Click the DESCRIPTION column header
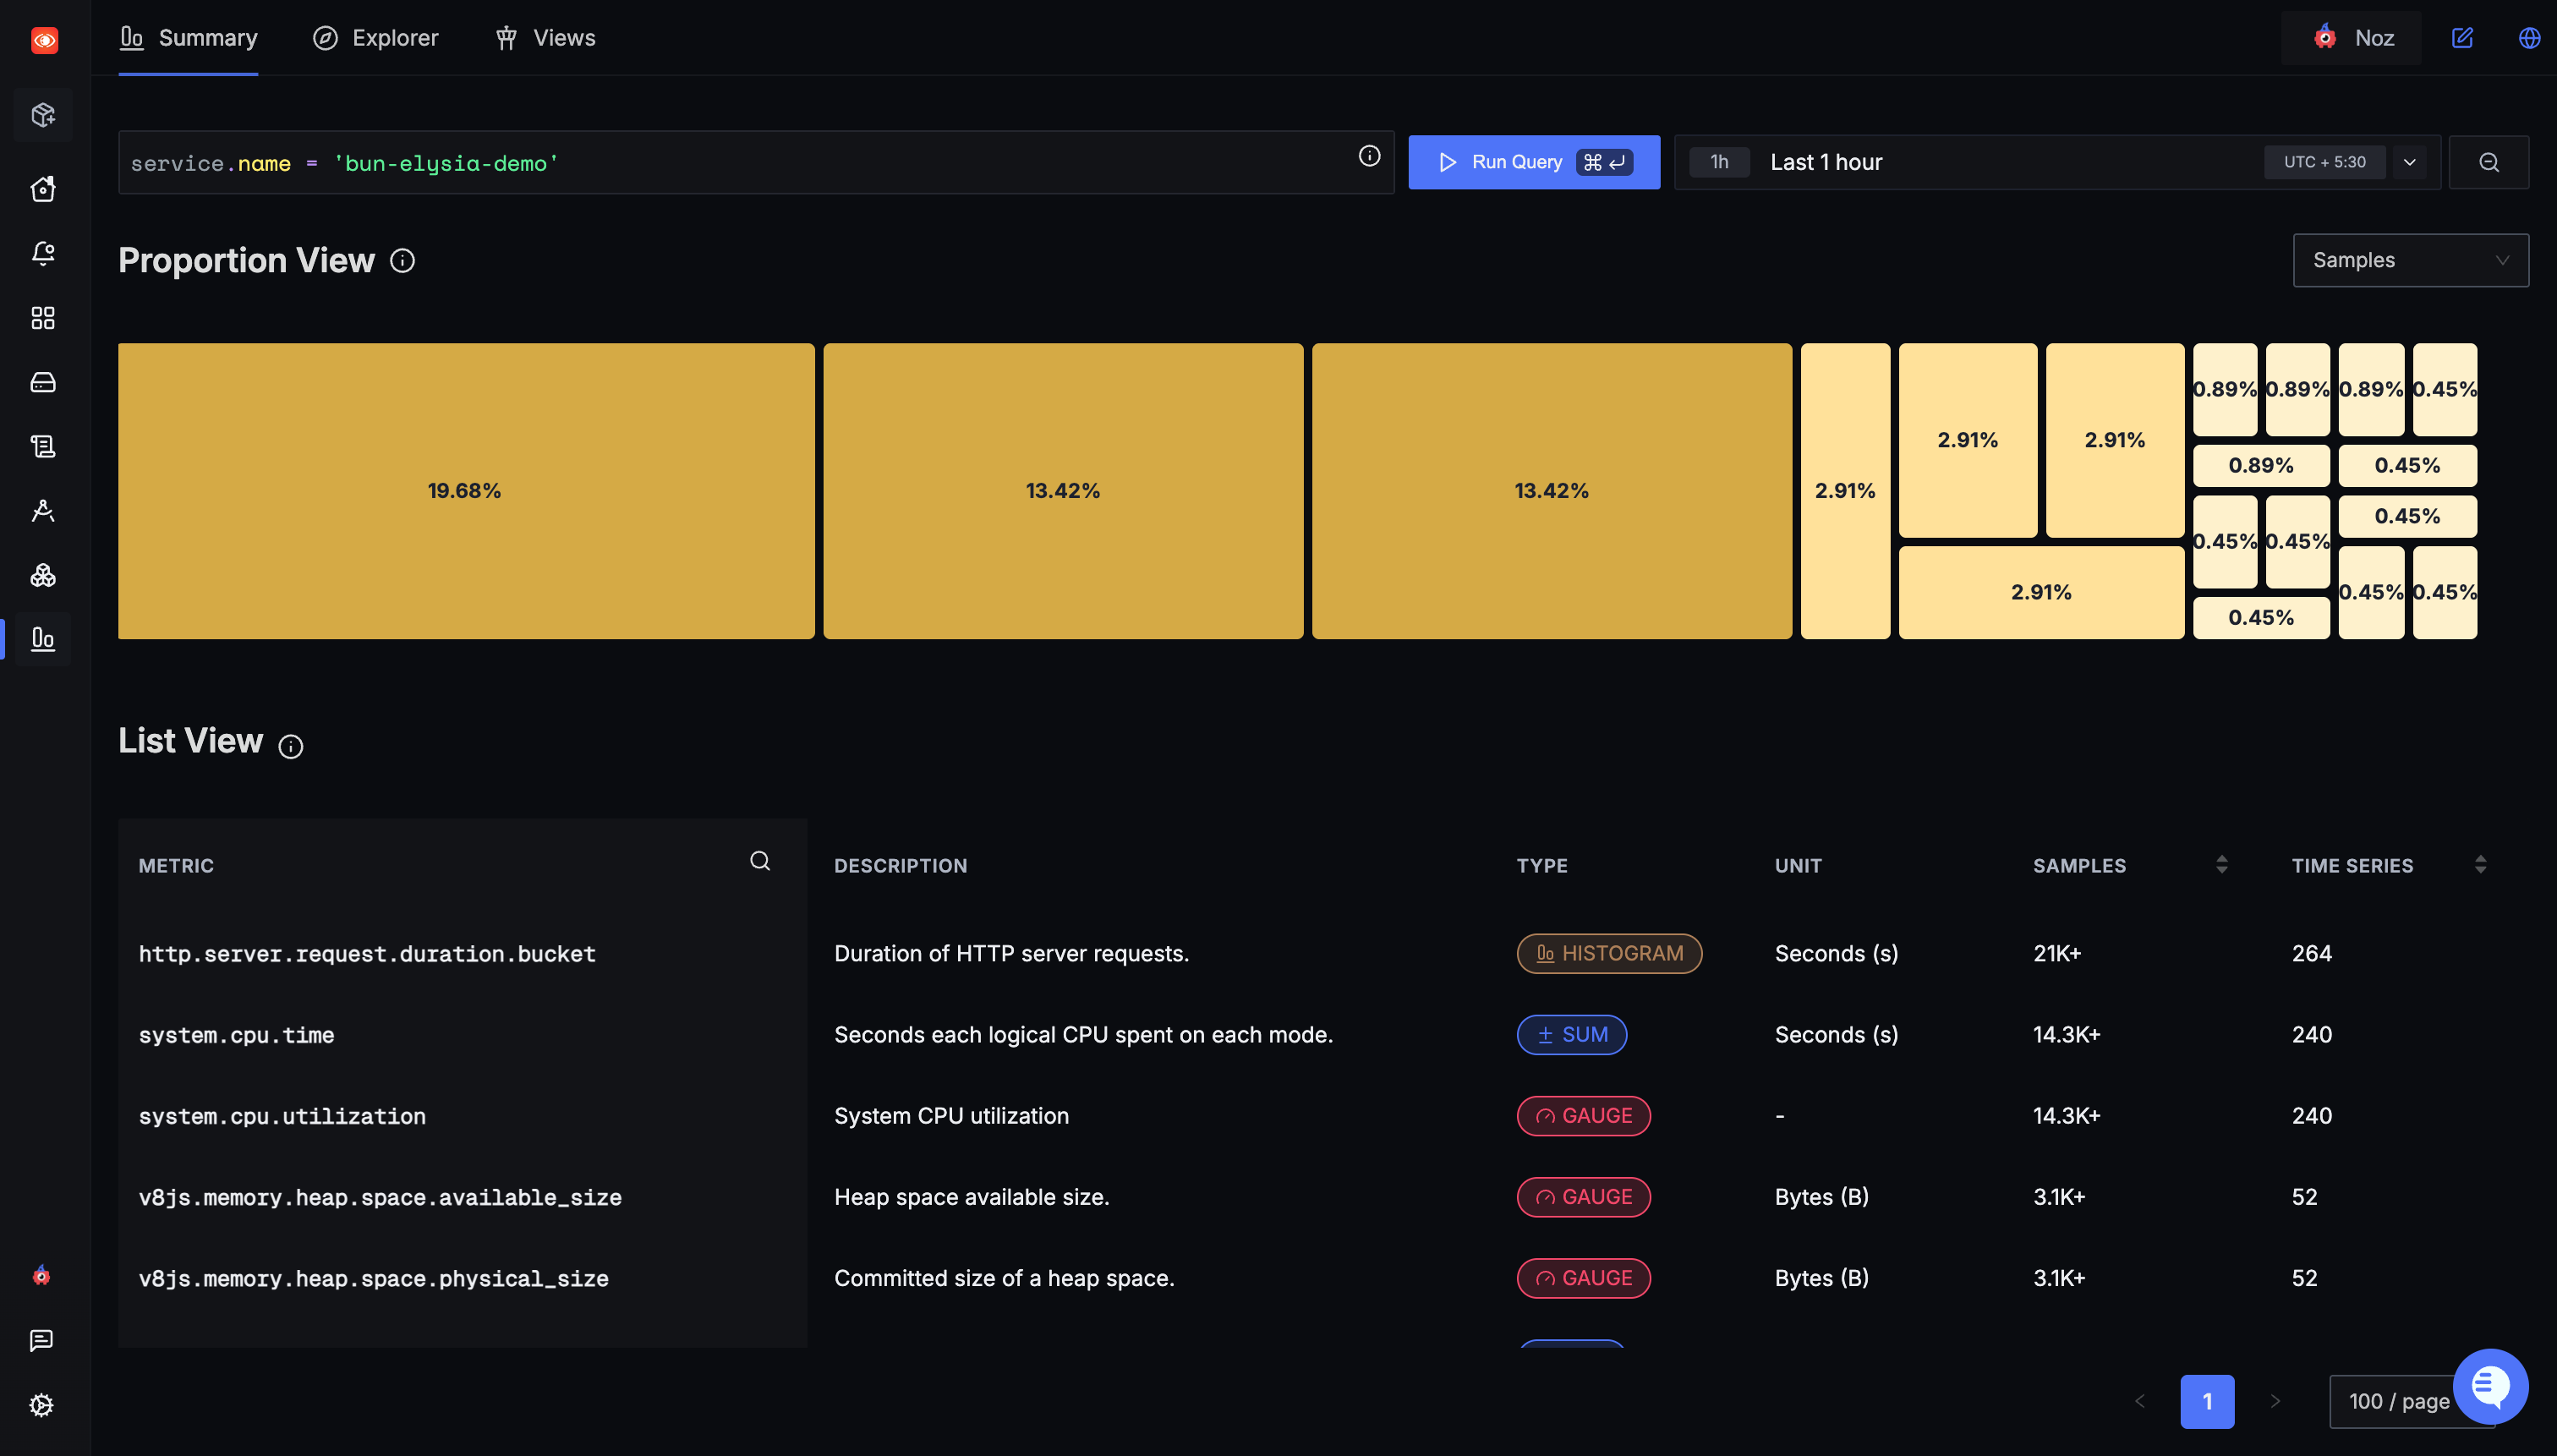2557x1456 pixels. [x=900, y=865]
